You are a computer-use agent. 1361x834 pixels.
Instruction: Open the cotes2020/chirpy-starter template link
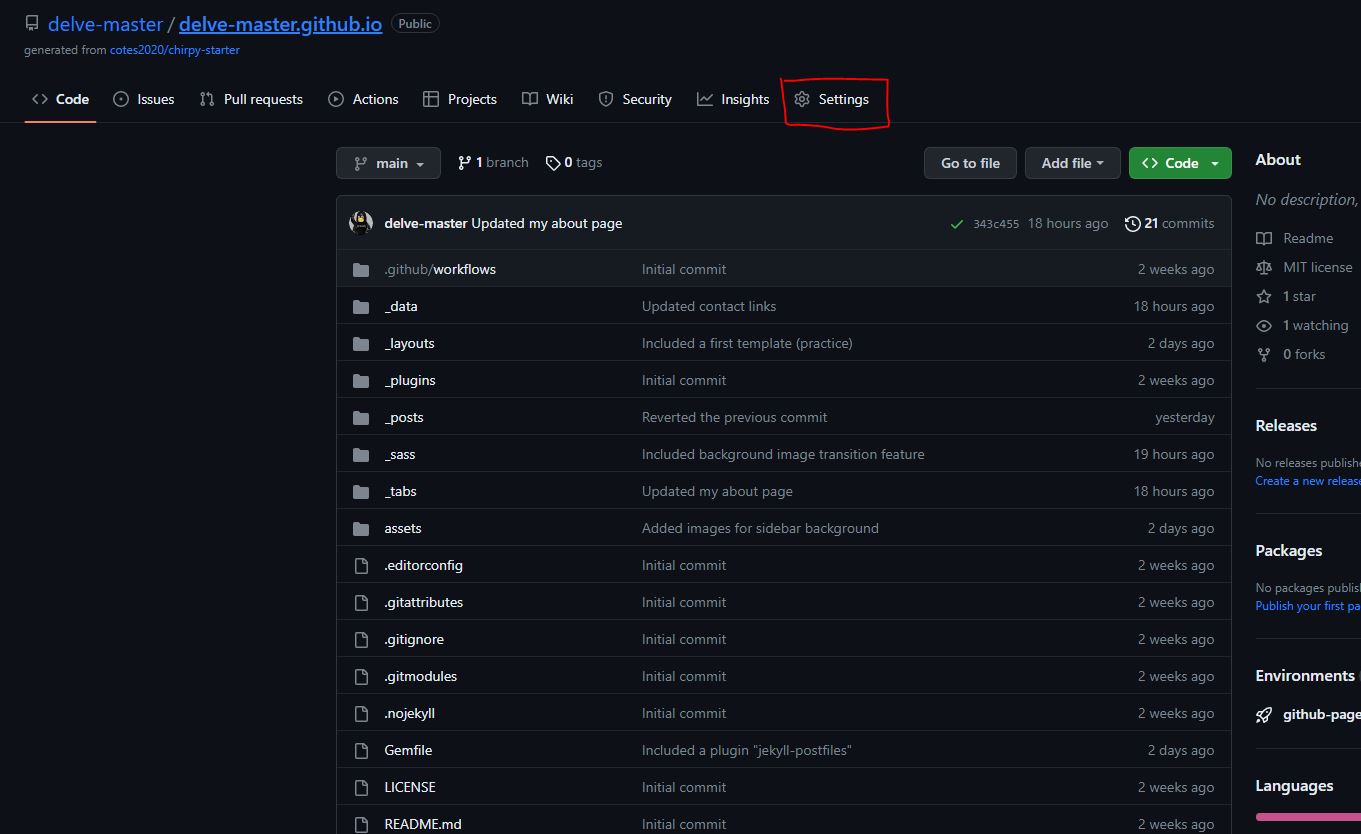[175, 49]
